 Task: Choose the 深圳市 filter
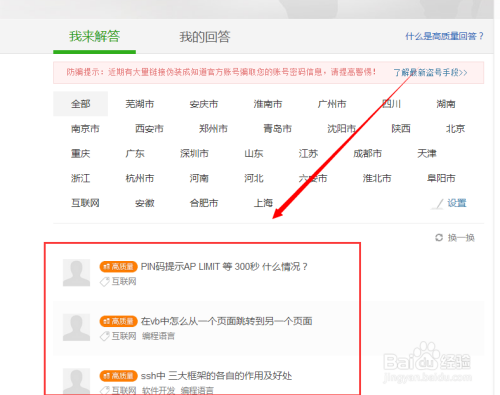click(194, 154)
